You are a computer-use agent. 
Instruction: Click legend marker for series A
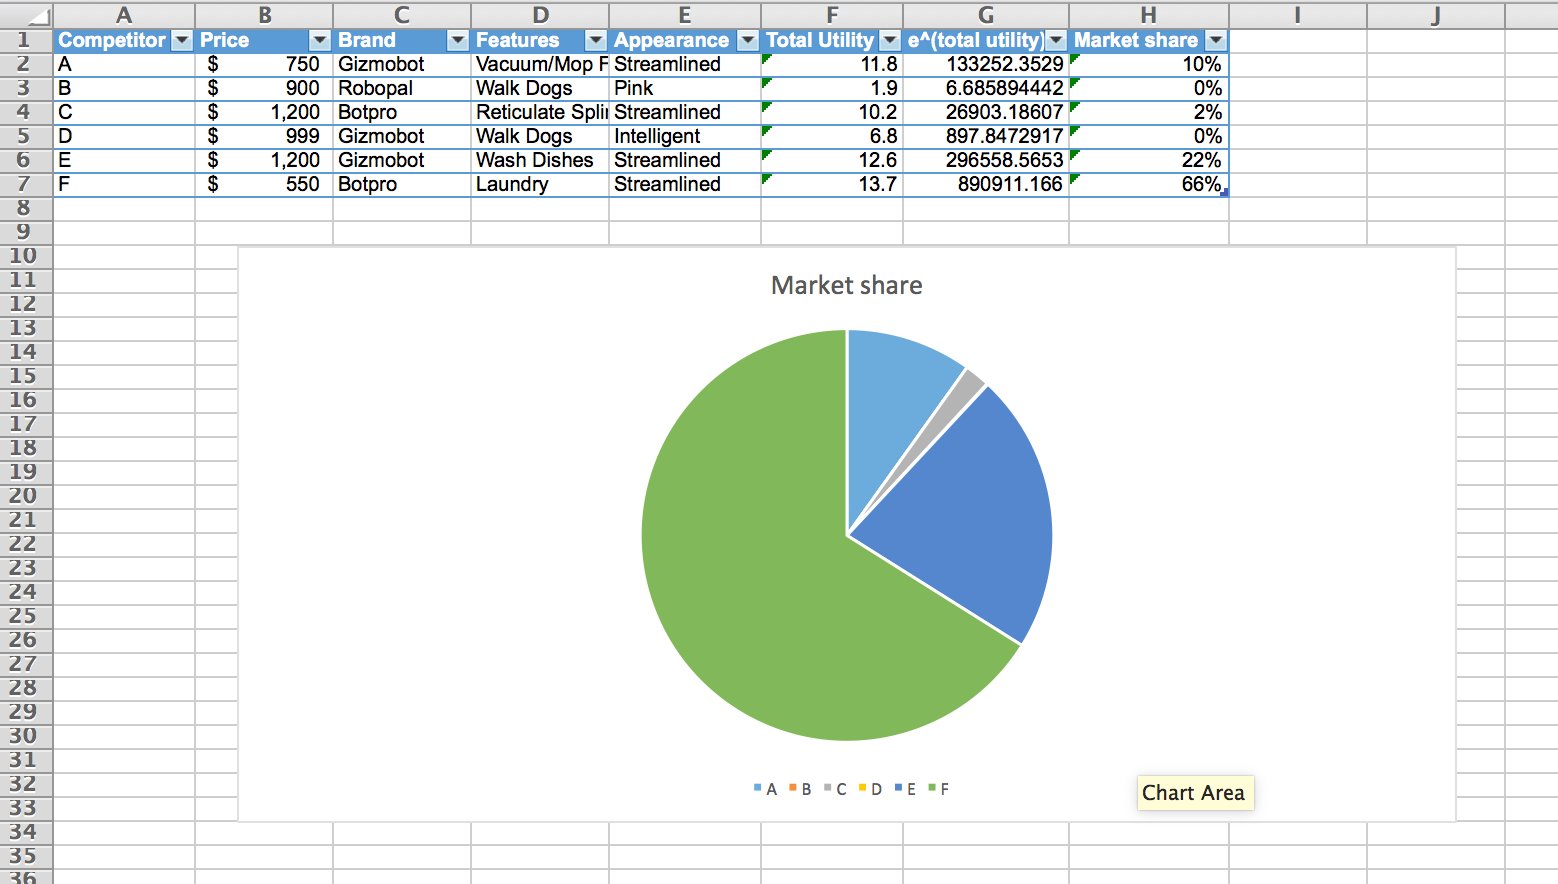click(x=758, y=788)
